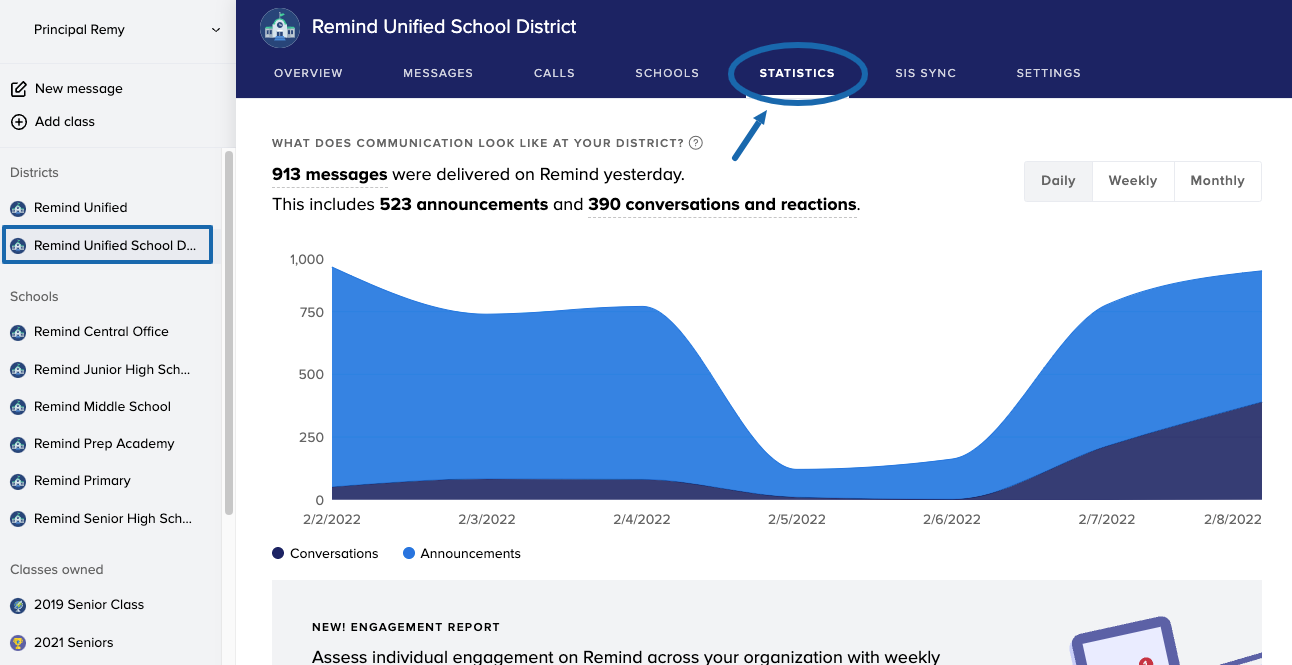Click the Remind Central Office school icon
The width and height of the screenshot is (1292, 665).
tap(18, 332)
